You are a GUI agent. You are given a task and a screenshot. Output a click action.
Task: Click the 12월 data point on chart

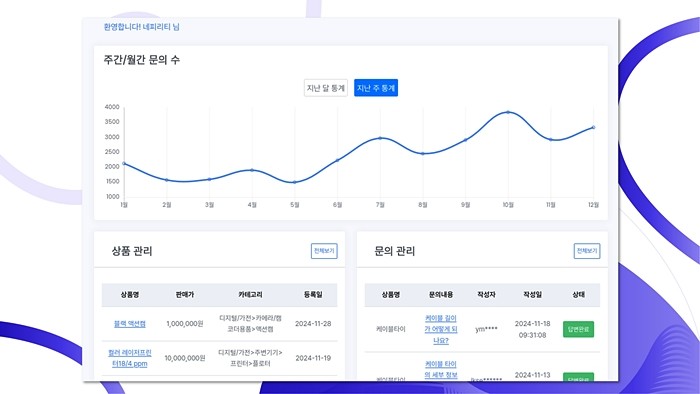pos(593,128)
